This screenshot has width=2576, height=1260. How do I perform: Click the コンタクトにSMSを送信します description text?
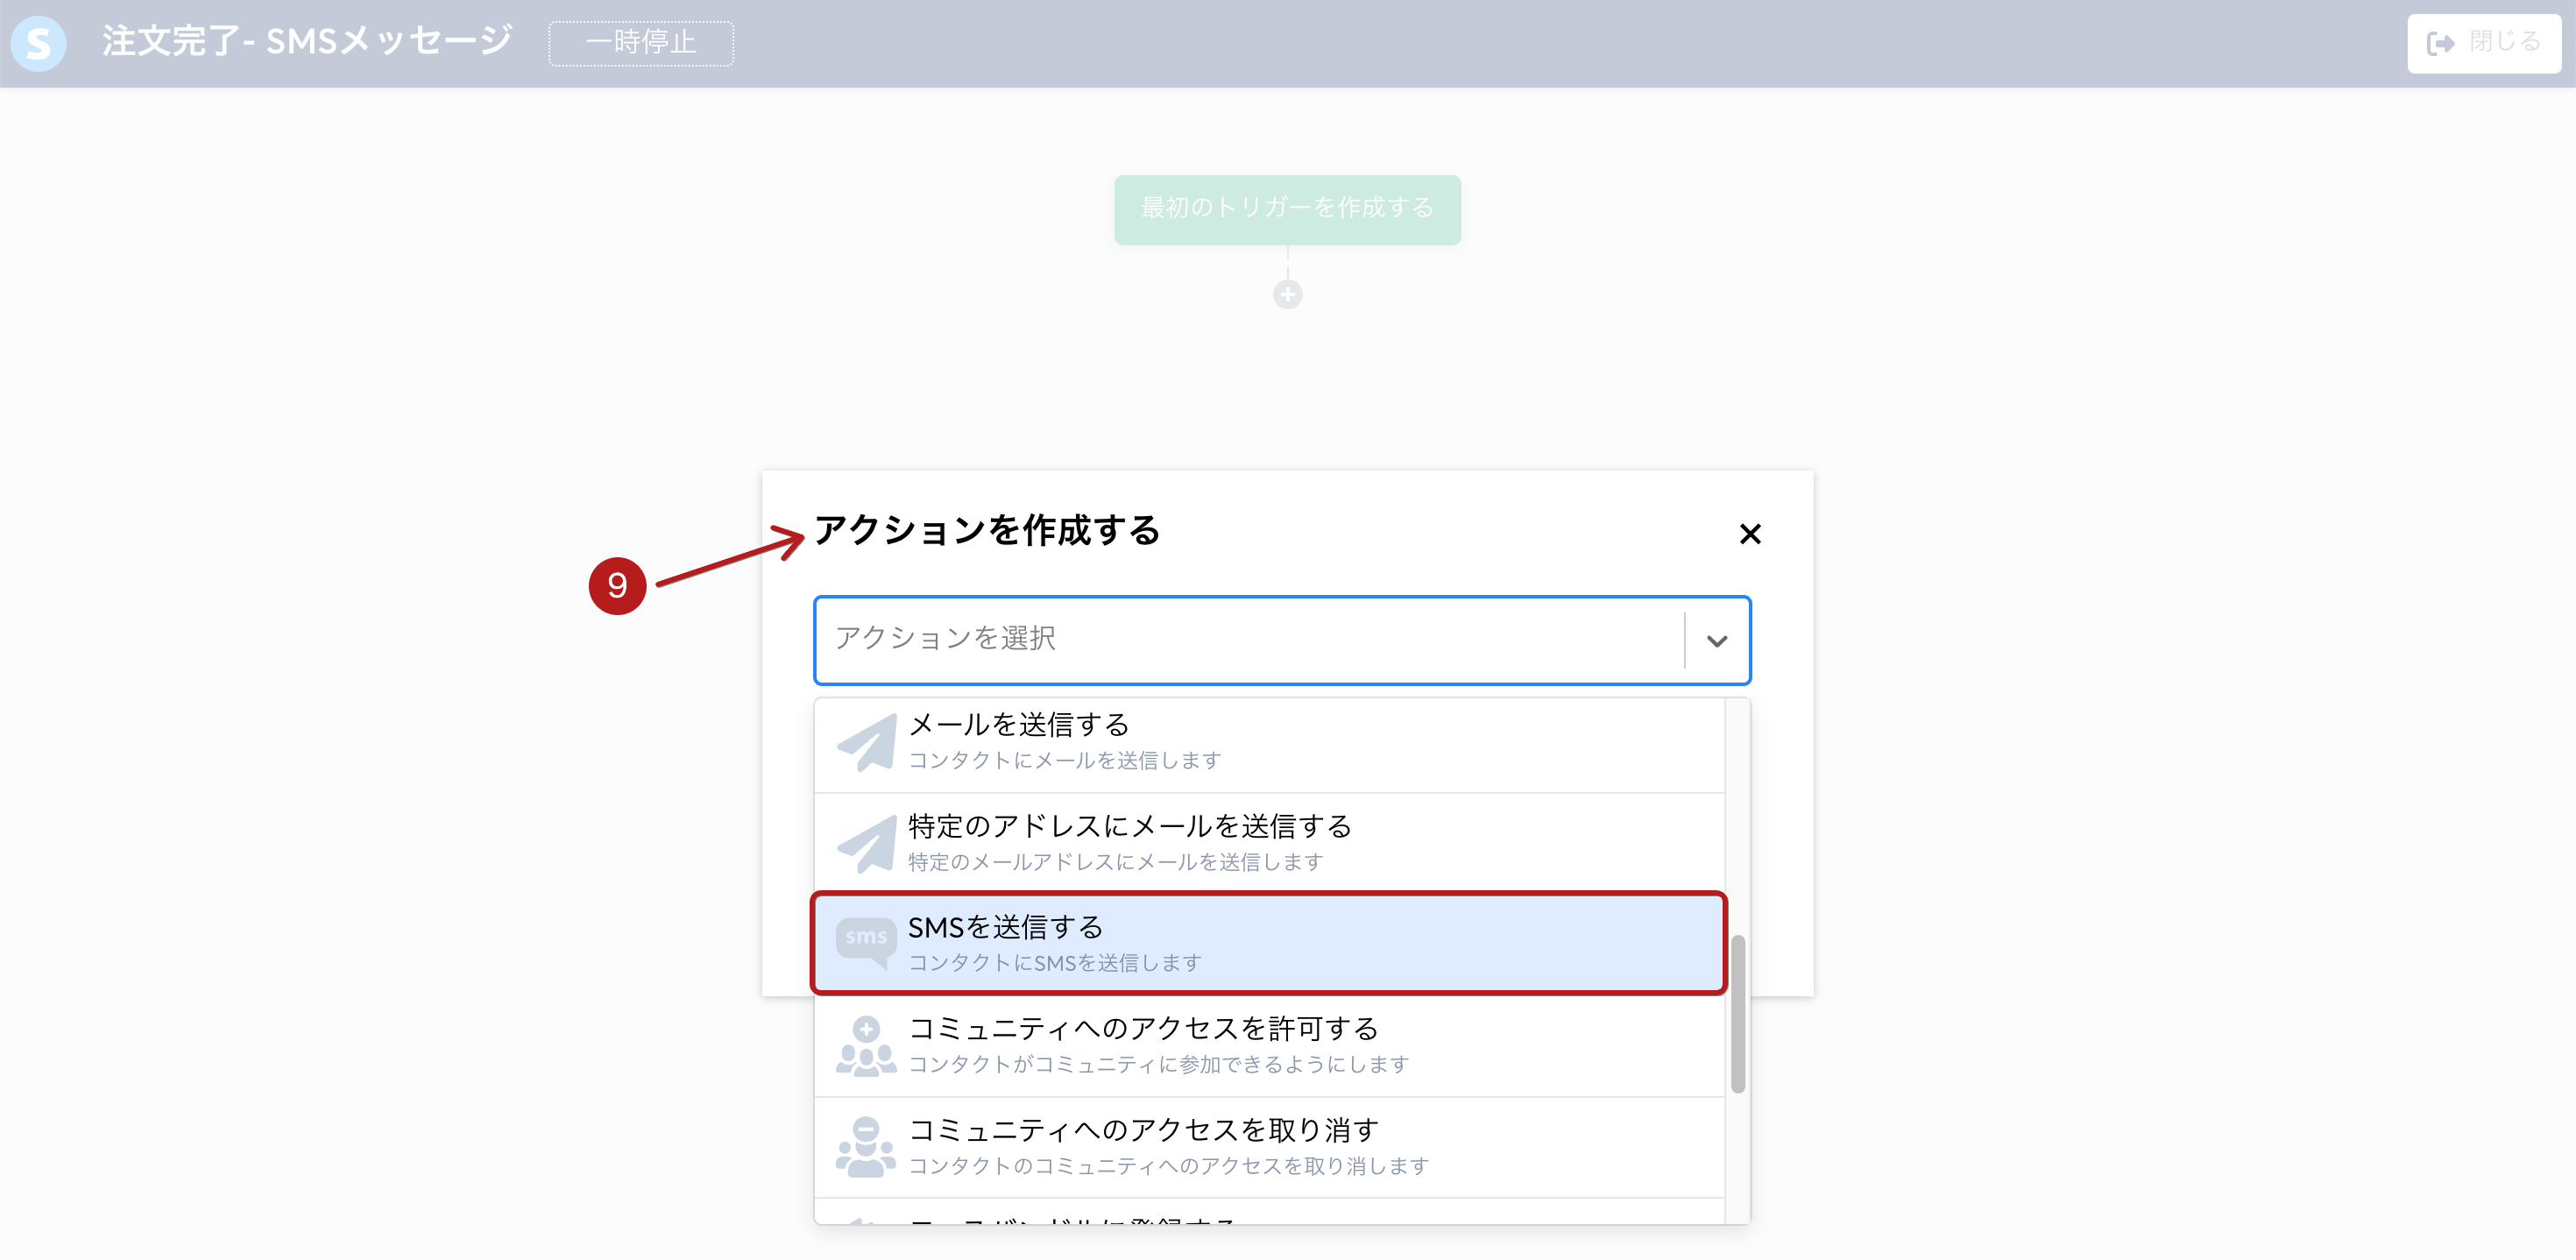1055,963
